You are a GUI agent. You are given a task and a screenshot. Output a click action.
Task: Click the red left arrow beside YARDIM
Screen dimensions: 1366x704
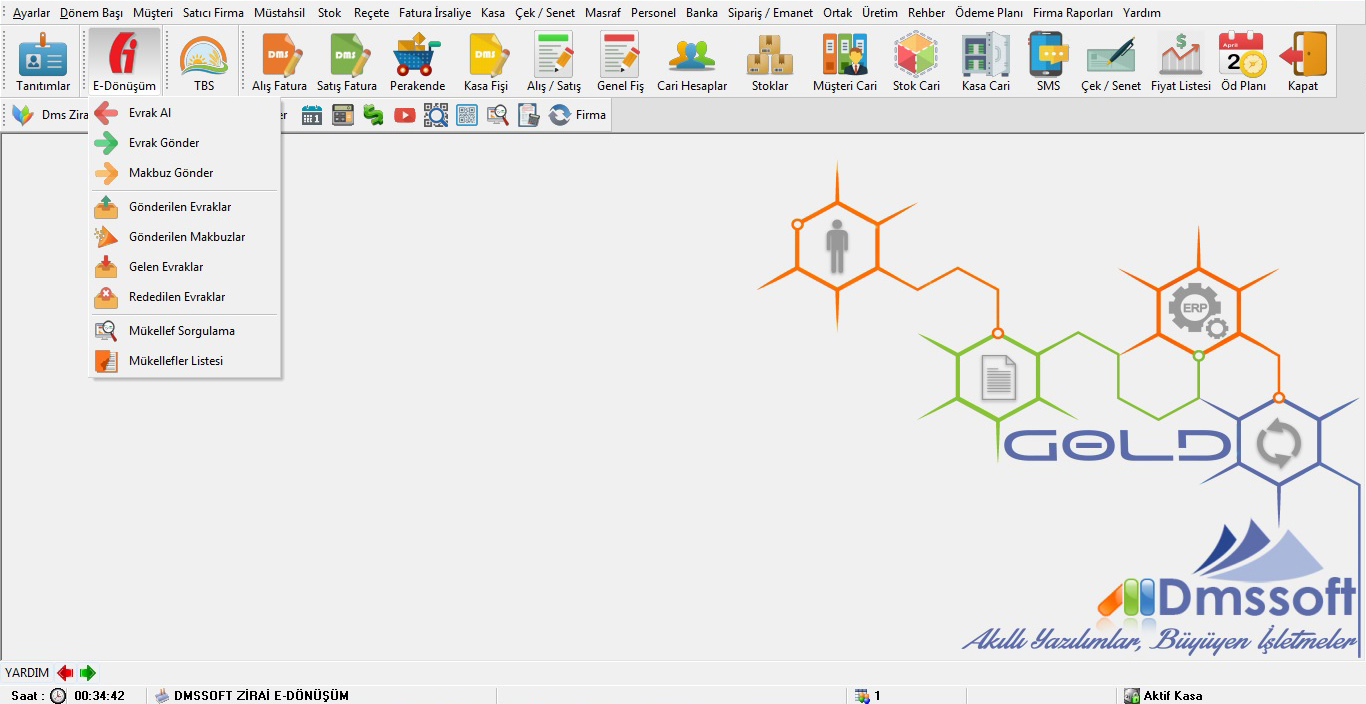click(x=66, y=673)
